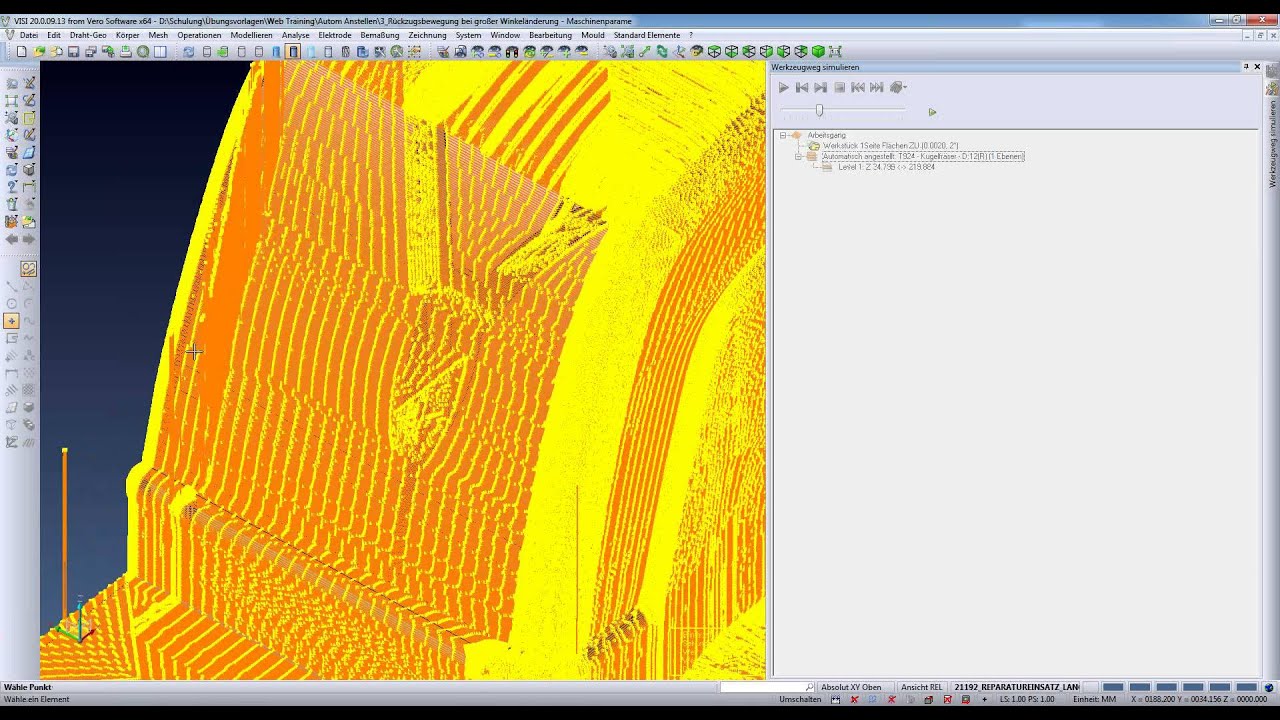Click the highlighted shaded view mode icon
This screenshot has height=720, width=1280.
(x=293, y=52)
